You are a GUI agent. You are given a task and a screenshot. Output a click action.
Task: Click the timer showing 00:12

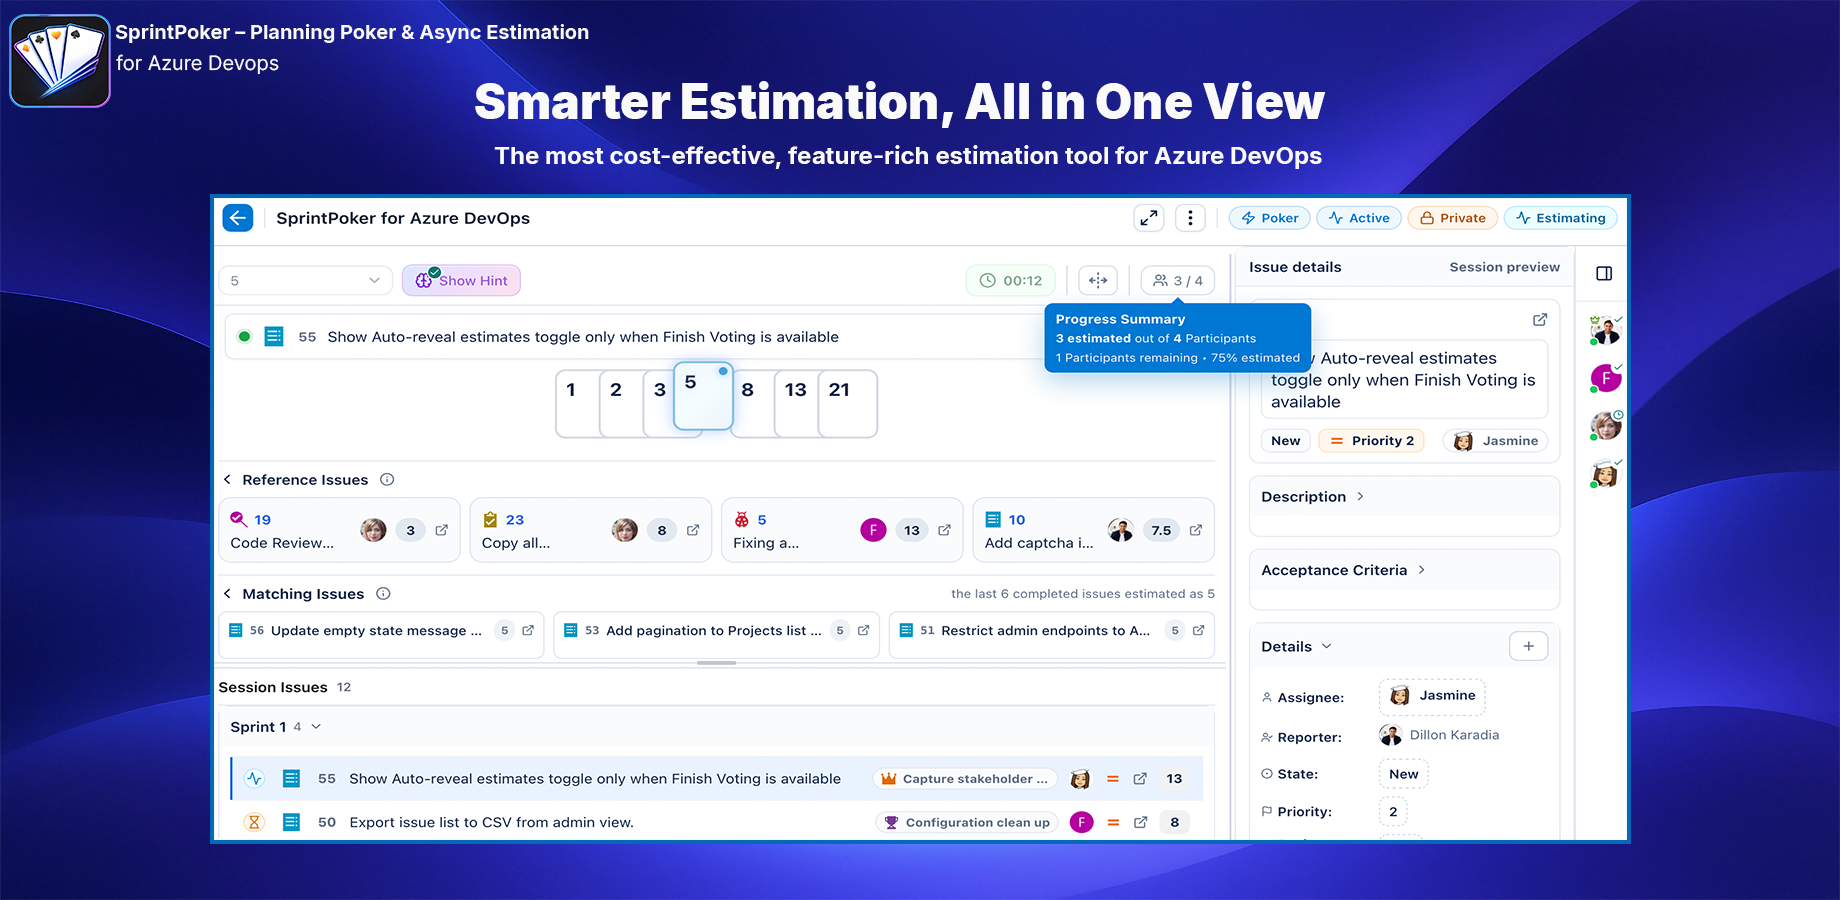pos(1011,281)
